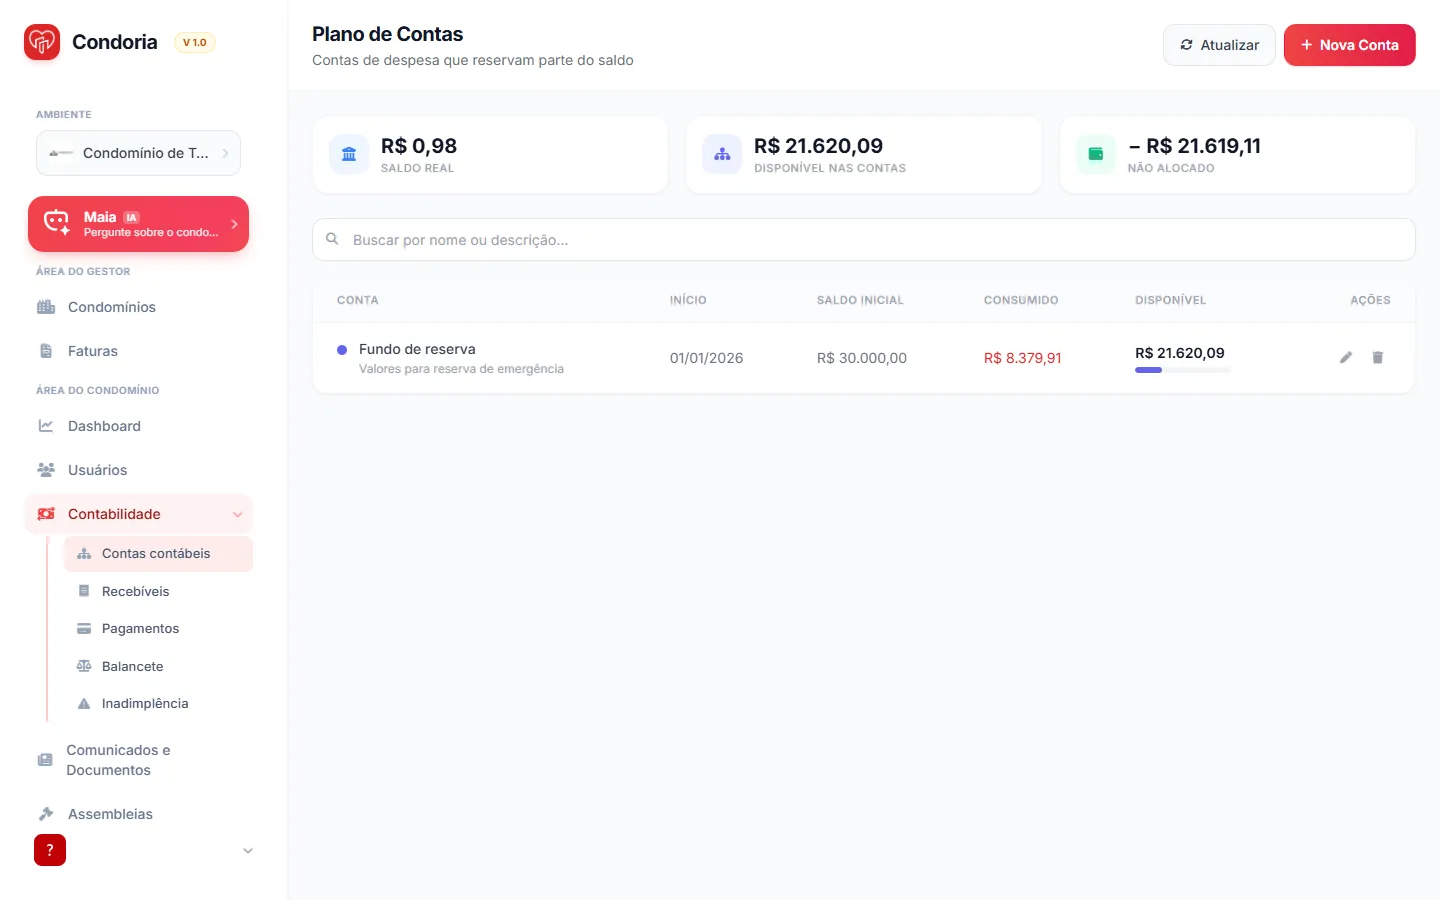
Task: Collapse the Contabilidade menu chevron
Action: click(238, 515)
